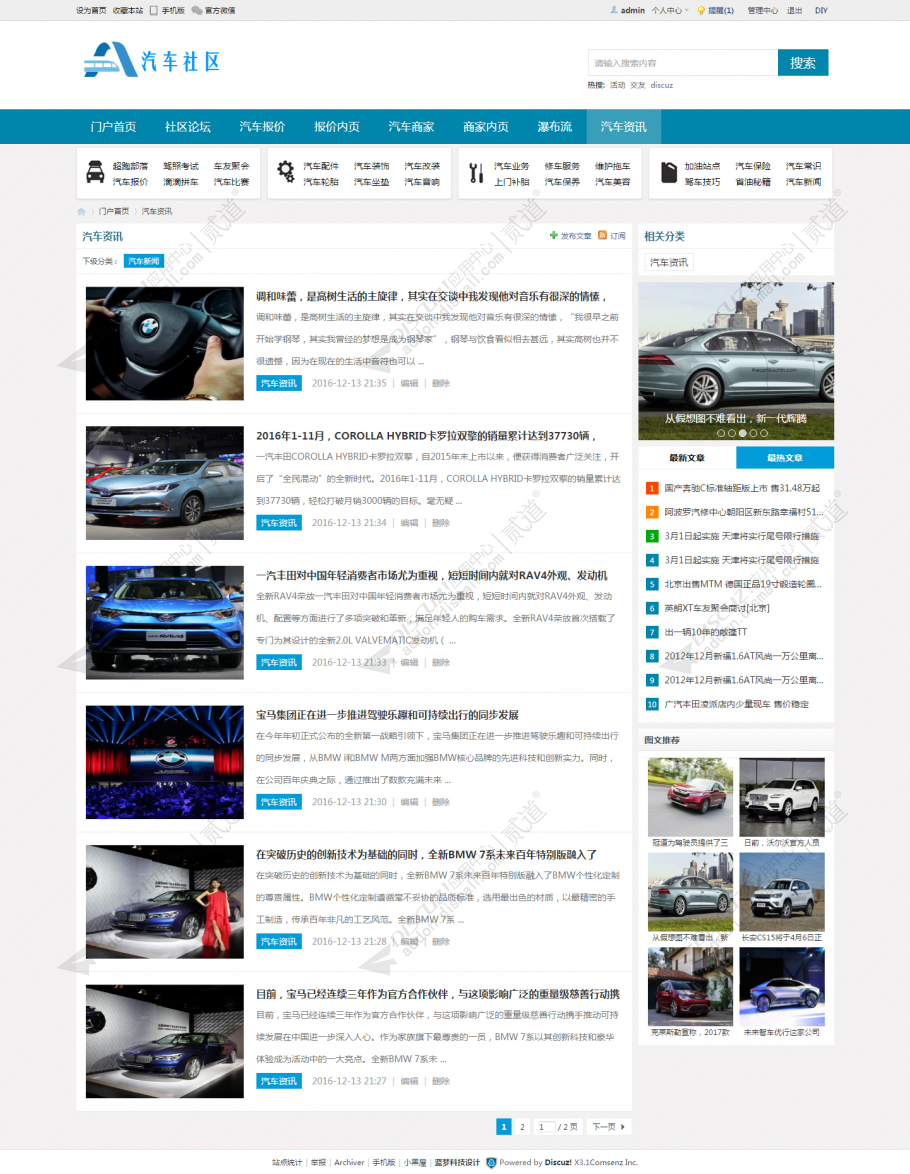Image resolution: width=910 pixels, height=1174 pixels.
Task: Select the third carousel dot
Action: 742,433
